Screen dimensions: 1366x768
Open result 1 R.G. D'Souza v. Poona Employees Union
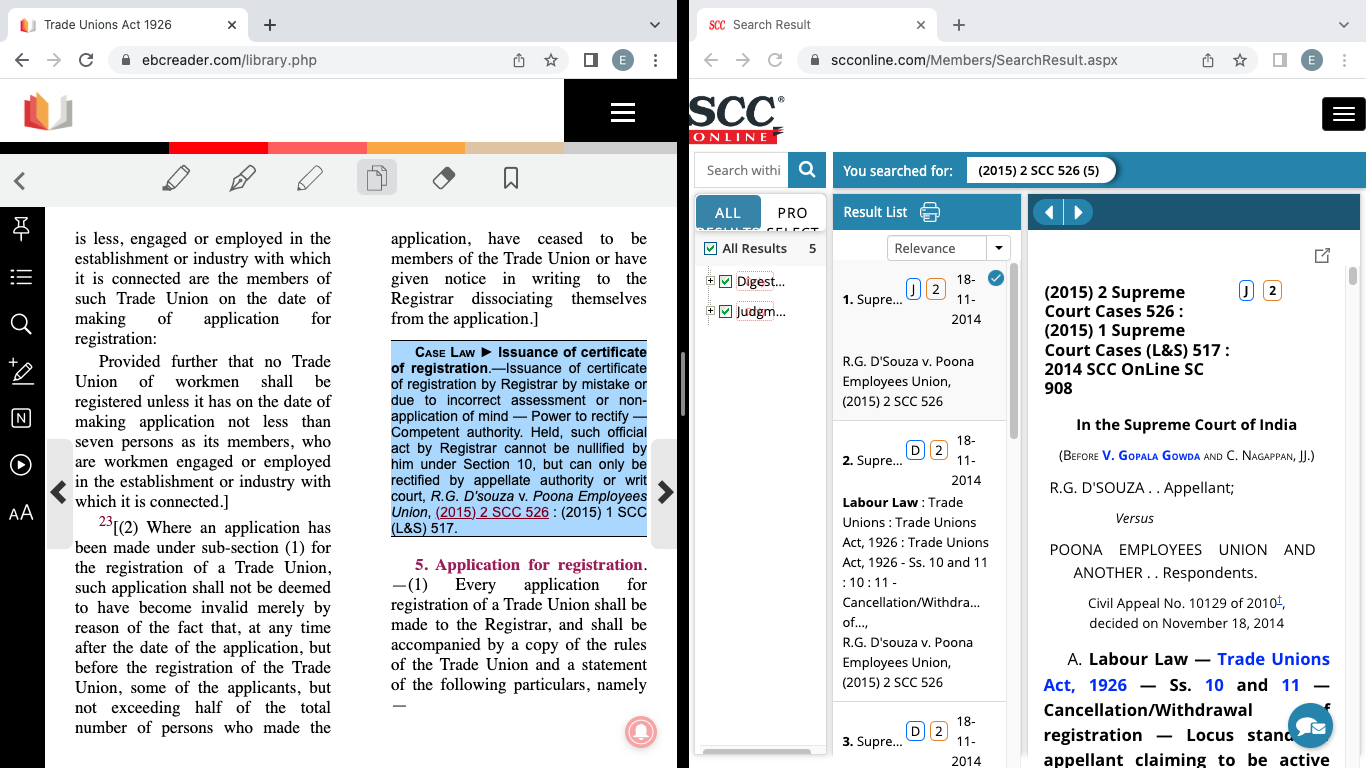[908, 381]
